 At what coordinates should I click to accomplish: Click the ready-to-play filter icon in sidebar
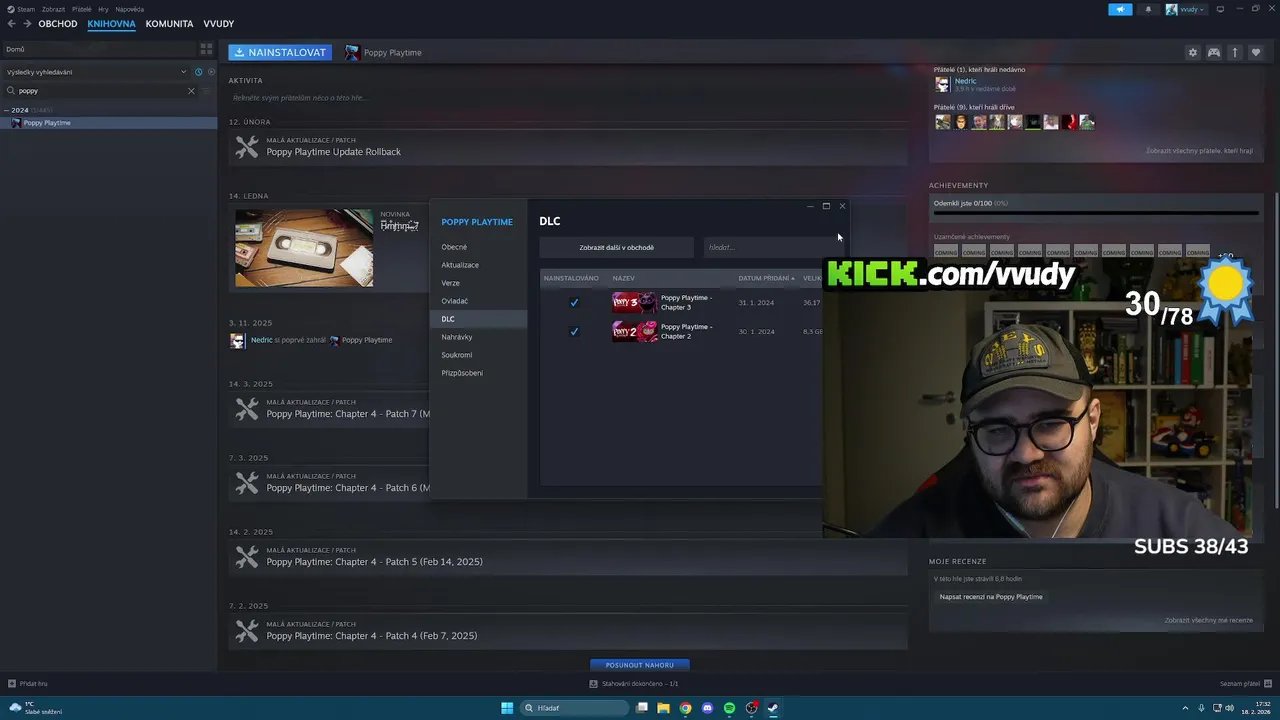click(210, 72)
